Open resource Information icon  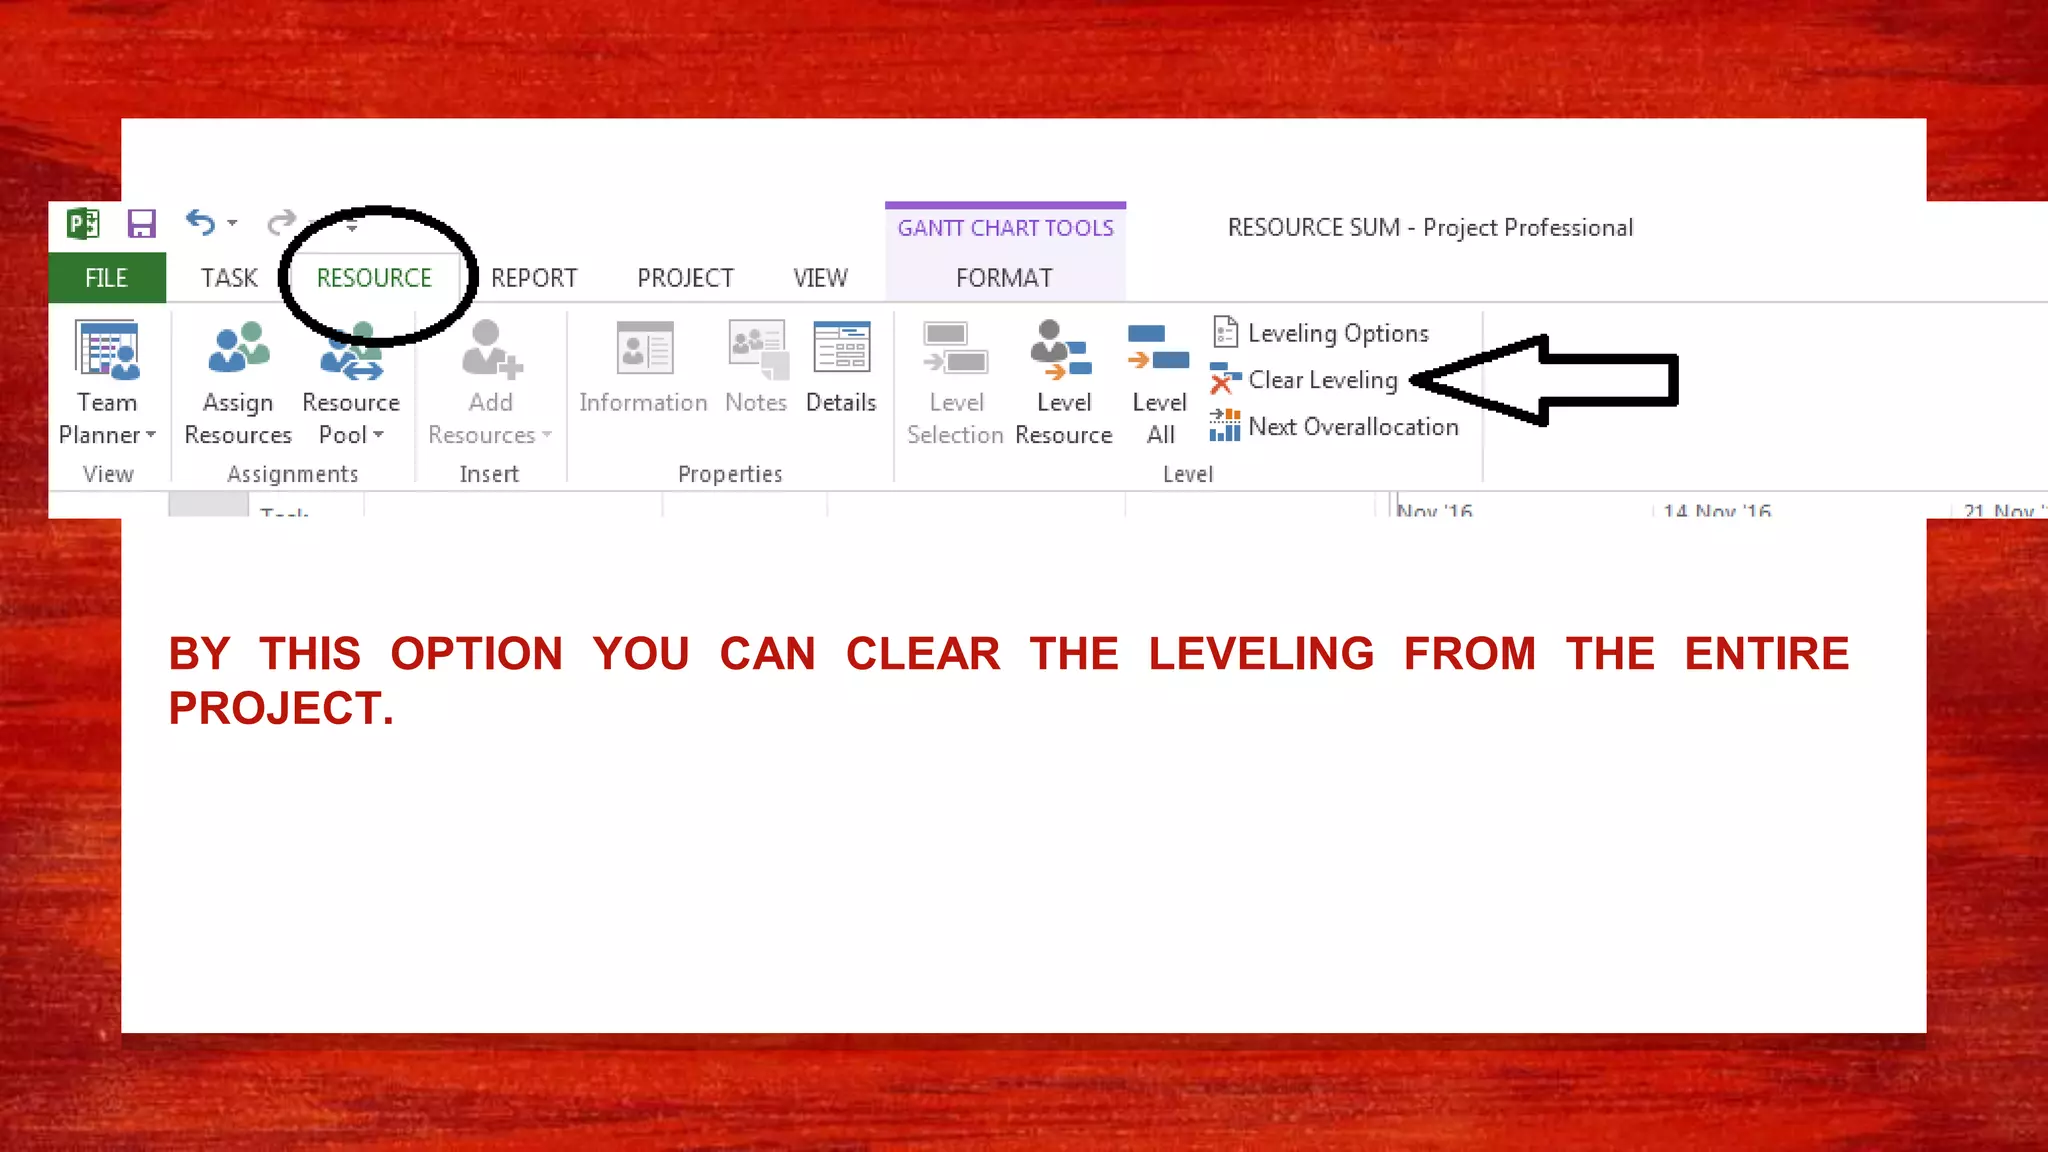click(645, 348)
